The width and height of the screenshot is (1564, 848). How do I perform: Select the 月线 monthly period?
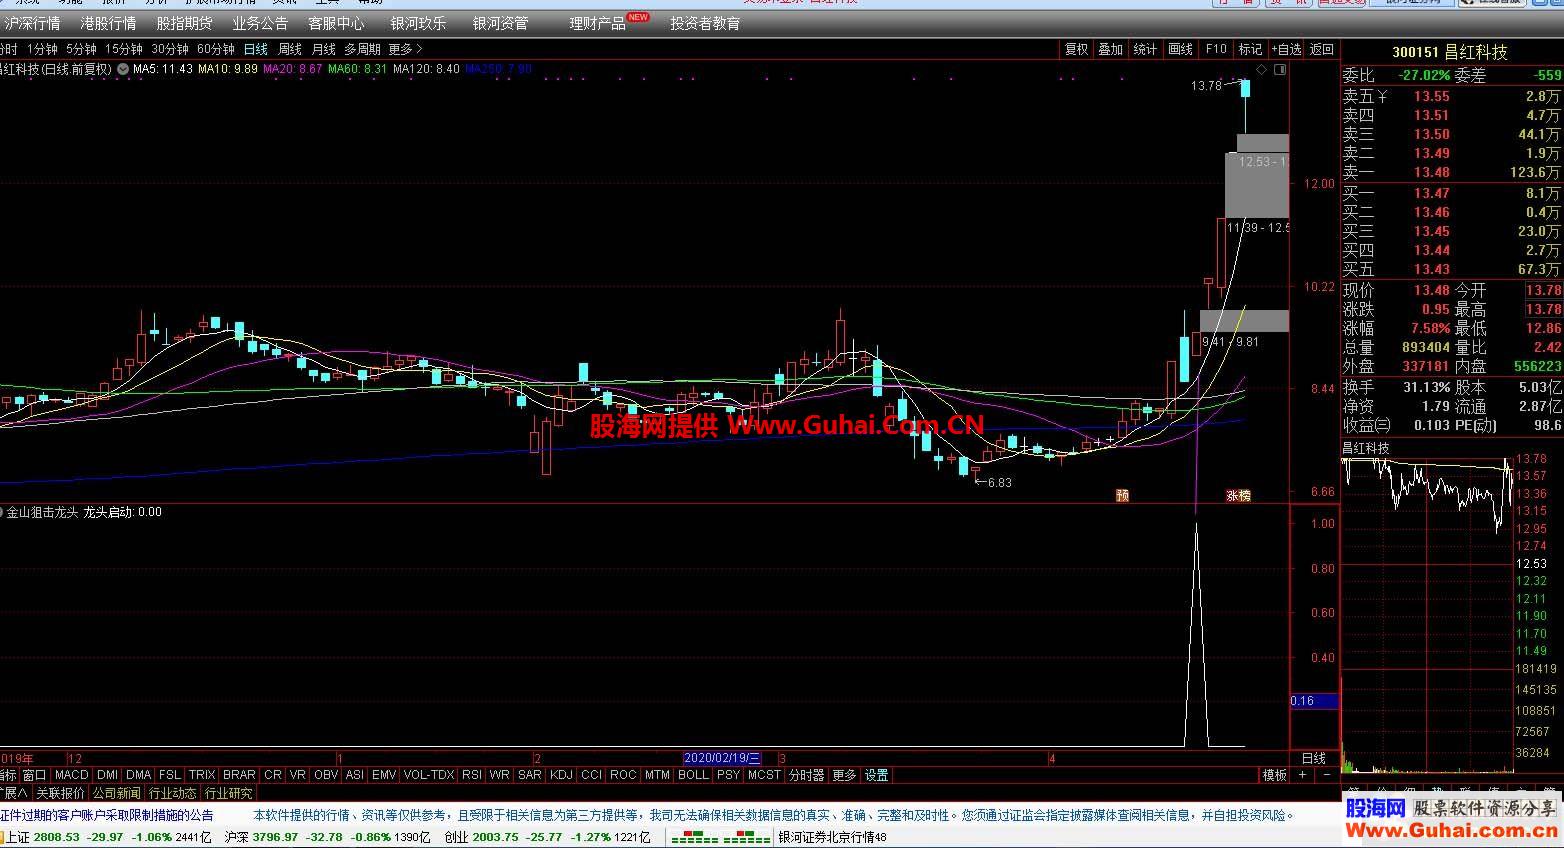click(324, 49)
